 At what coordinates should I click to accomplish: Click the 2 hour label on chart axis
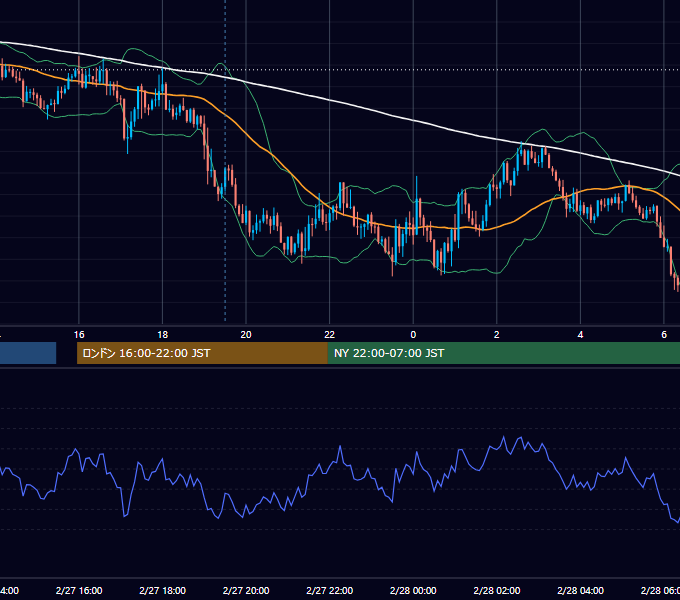497,335
